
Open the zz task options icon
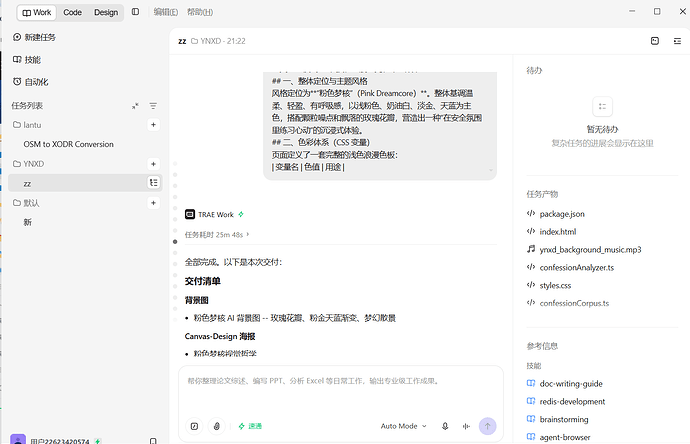point(154,183)
